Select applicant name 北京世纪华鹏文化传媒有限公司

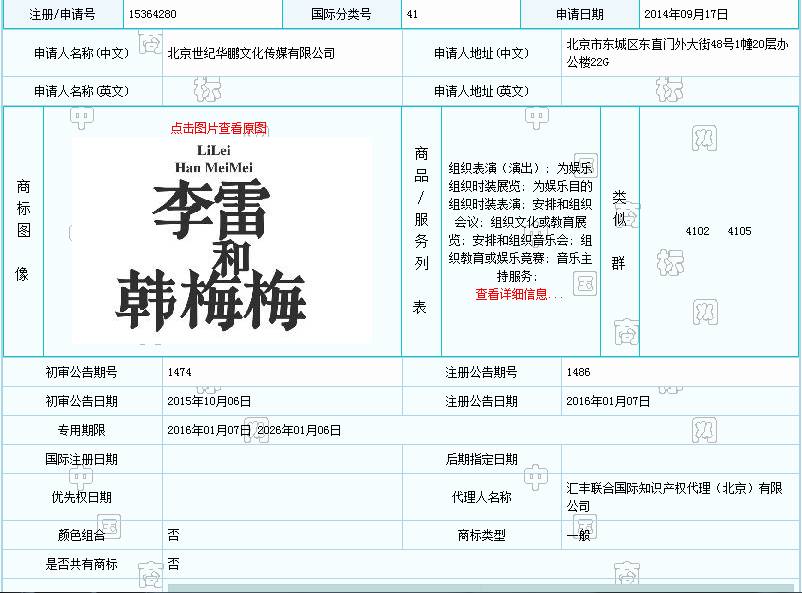[251, 53]
